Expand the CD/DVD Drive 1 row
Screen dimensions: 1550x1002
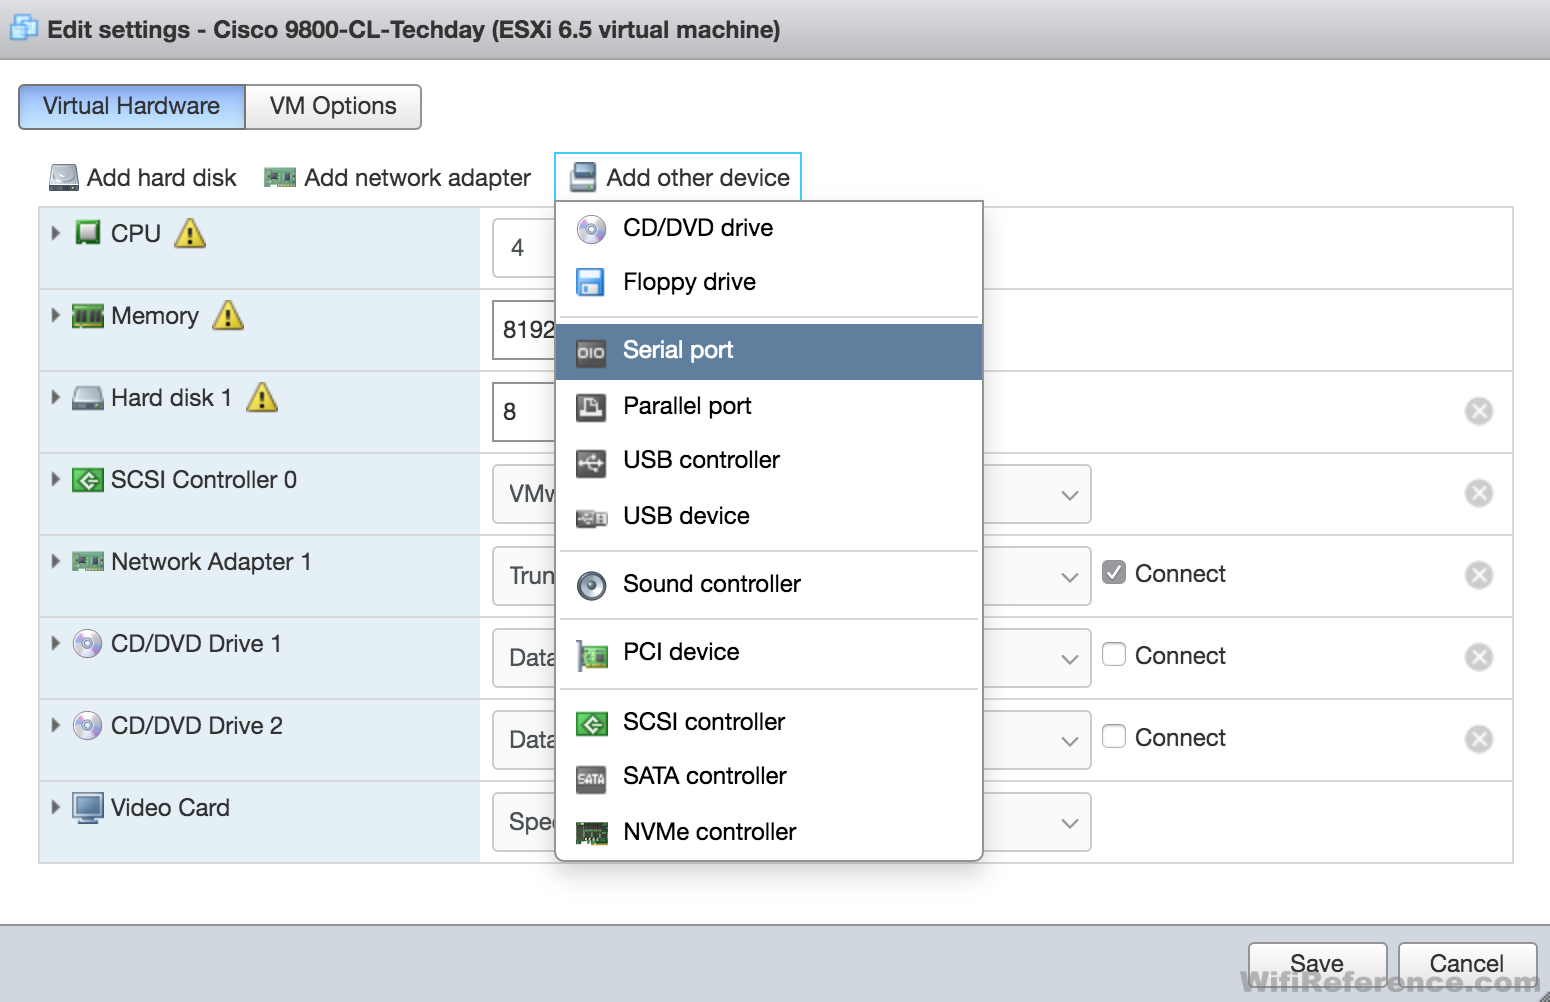56,643
